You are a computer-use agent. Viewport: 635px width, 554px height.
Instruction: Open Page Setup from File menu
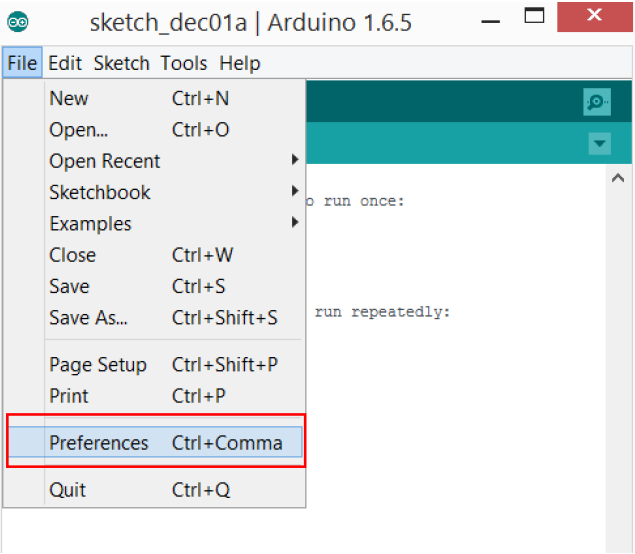pyautogui.click(x=98, y=365)
